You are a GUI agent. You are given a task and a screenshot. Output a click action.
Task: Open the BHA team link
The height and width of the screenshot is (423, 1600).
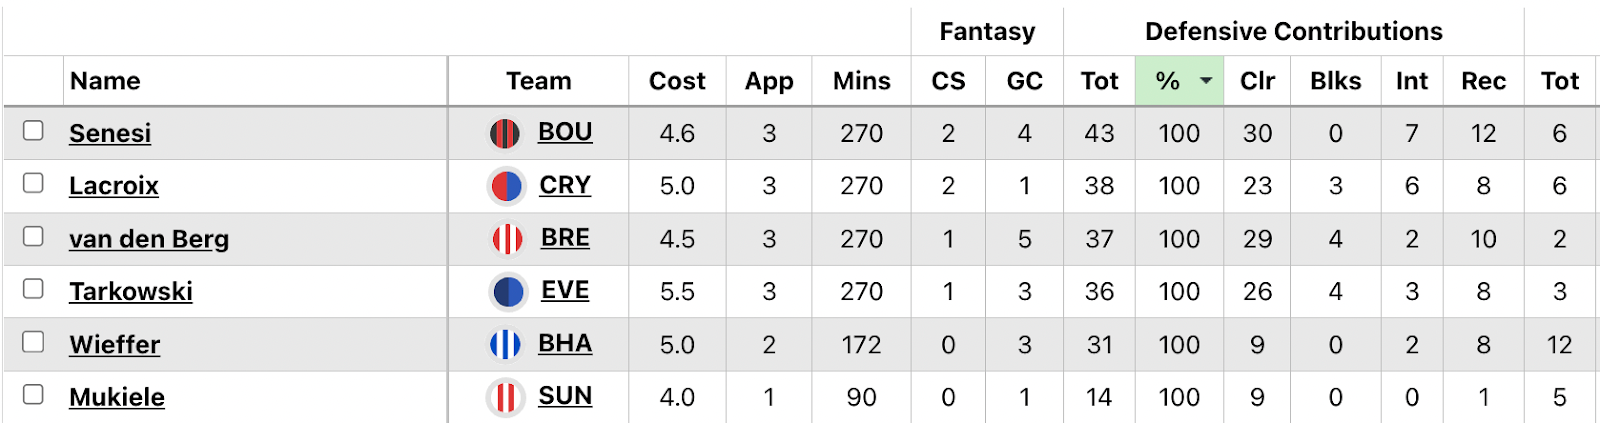[565, 344]
